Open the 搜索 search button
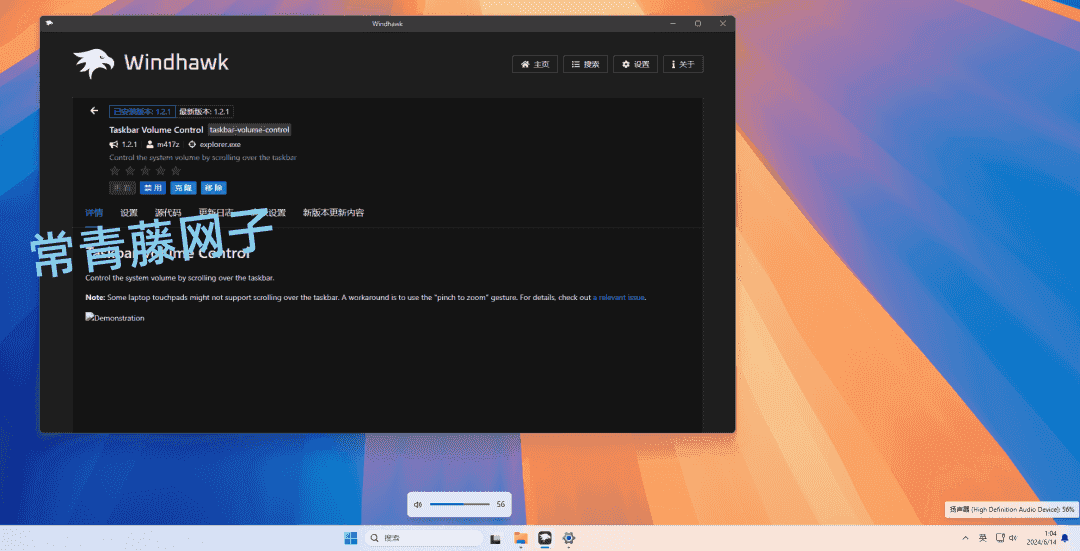This screenshot has height=551, width=1080. pyautogui.click(x=585, y=64)
